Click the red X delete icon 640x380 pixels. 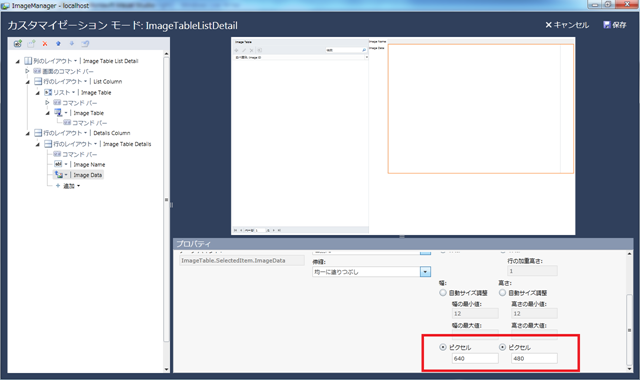[x=45, y=44]
